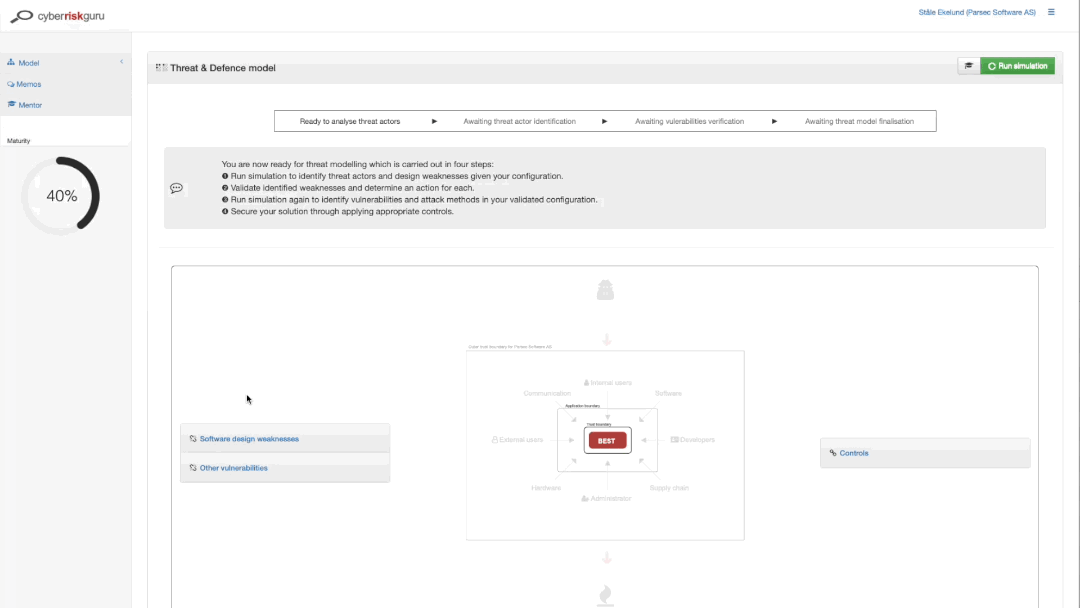1080x608 pixels.
Task: Open Memos in the sidebar
Action: pyautogui.click(x=28, y=84)
